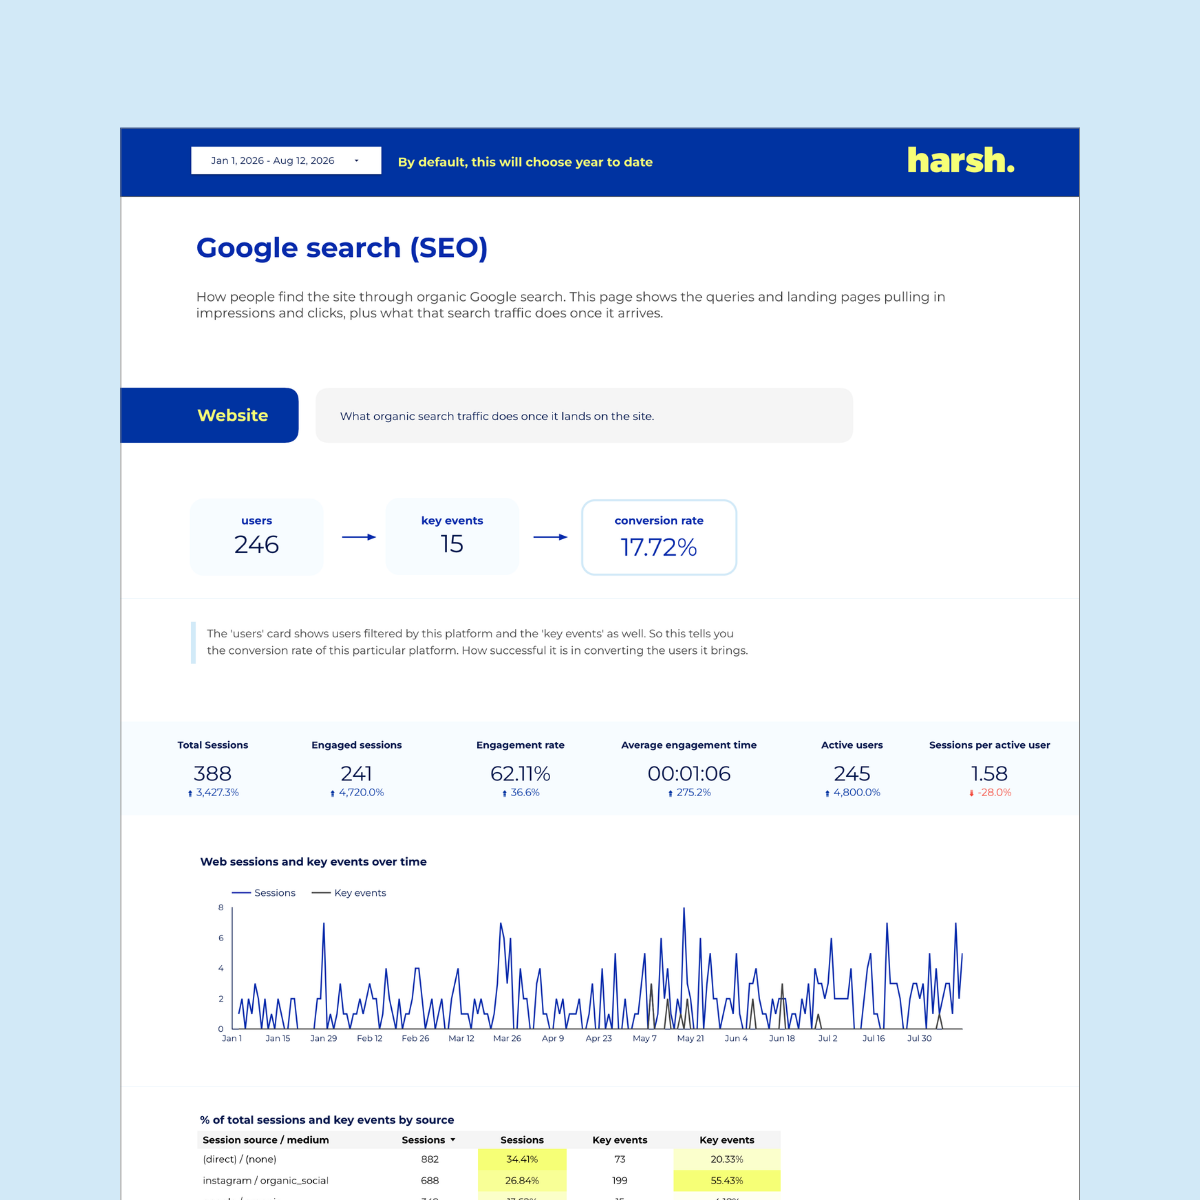Select the (direct) / (none) table row
The height and width of the screenshot is (1200, 1200).
(490, 1159)
